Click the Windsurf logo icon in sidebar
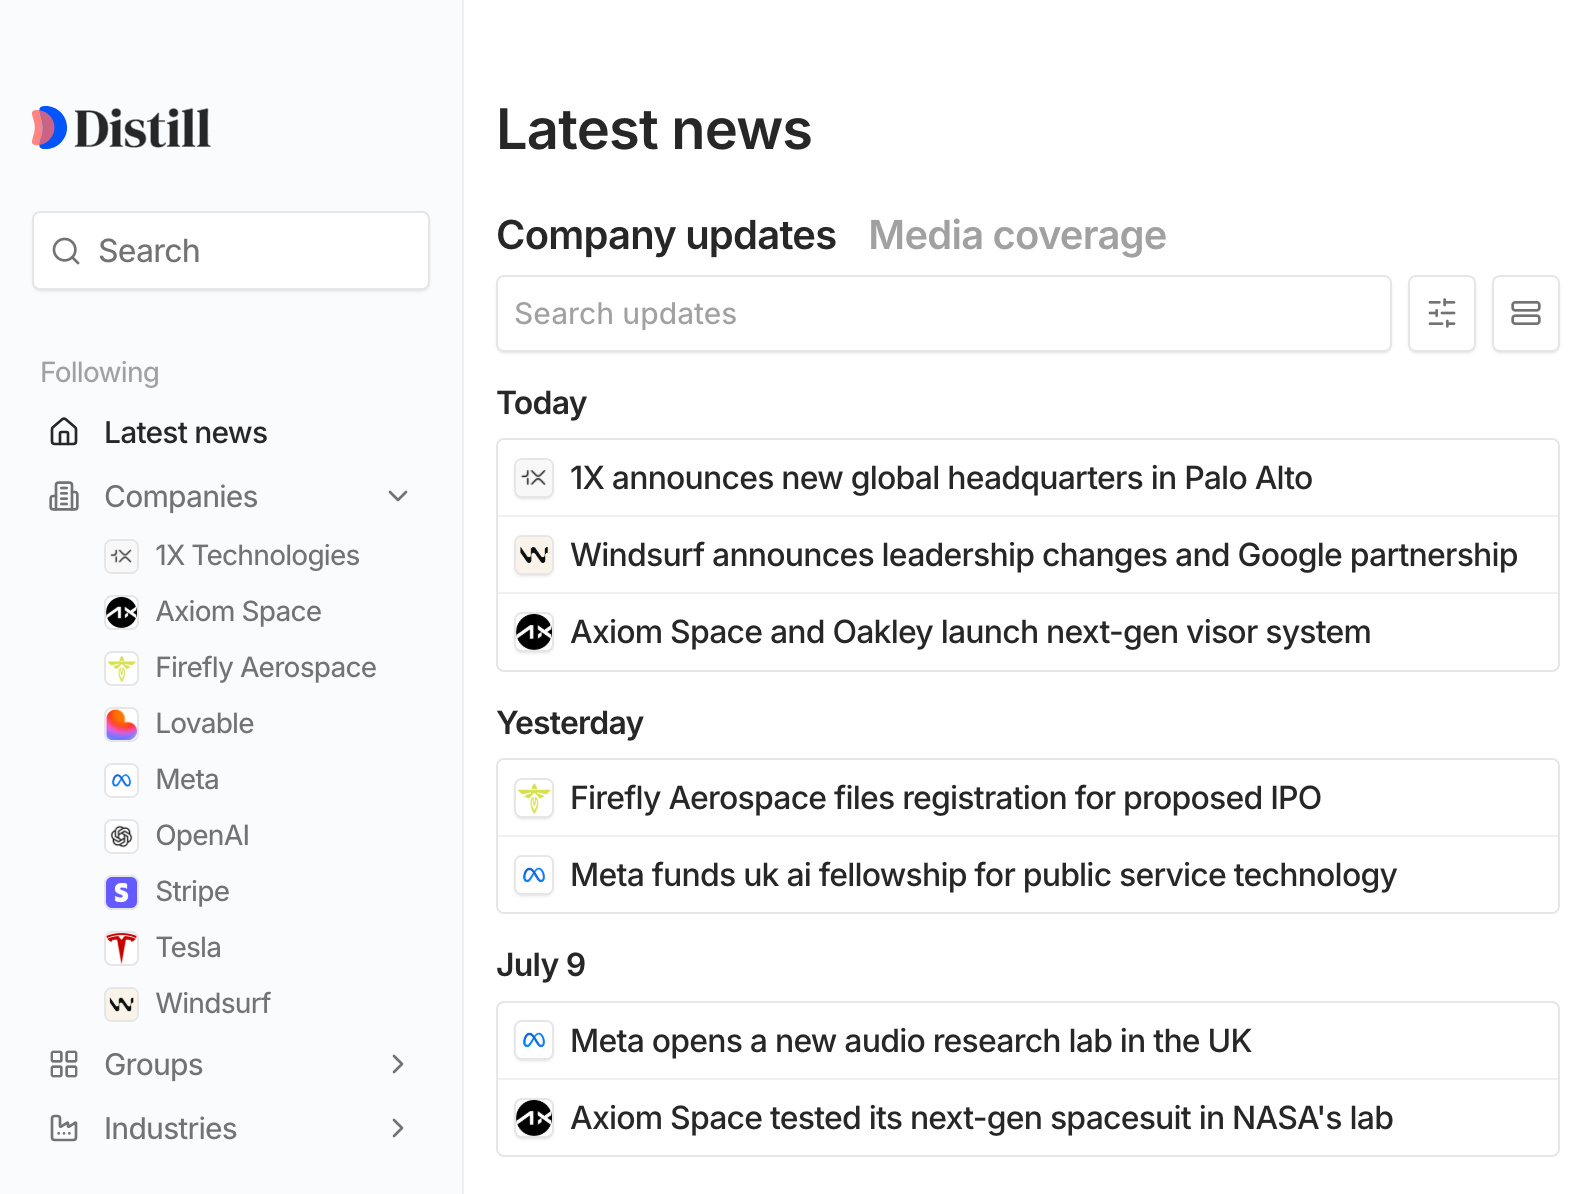 [122, 1004]
